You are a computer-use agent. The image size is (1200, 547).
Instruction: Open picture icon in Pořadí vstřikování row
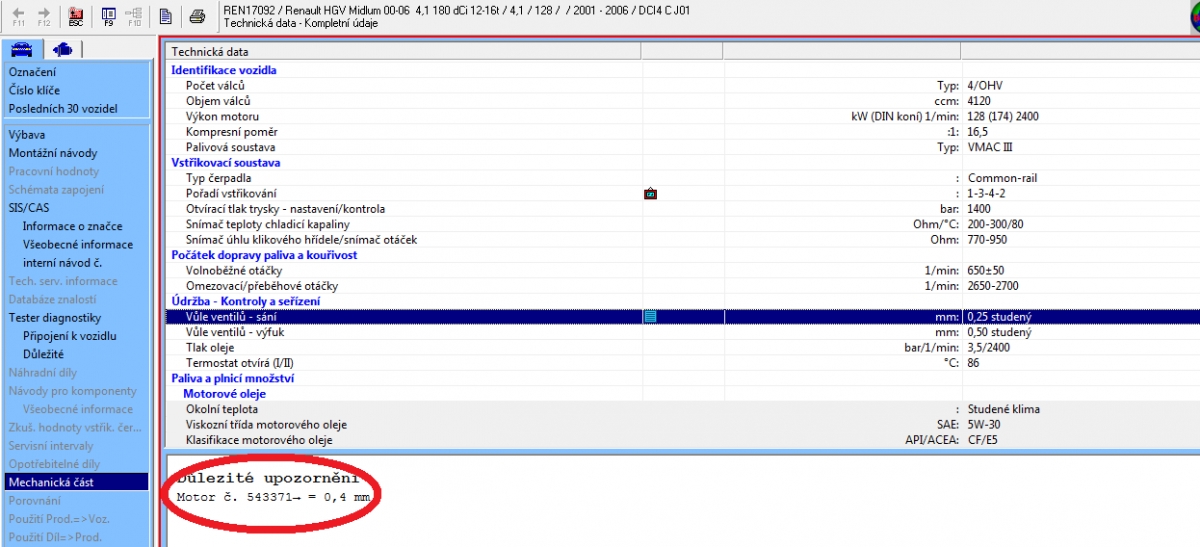(x=650, y=193)
